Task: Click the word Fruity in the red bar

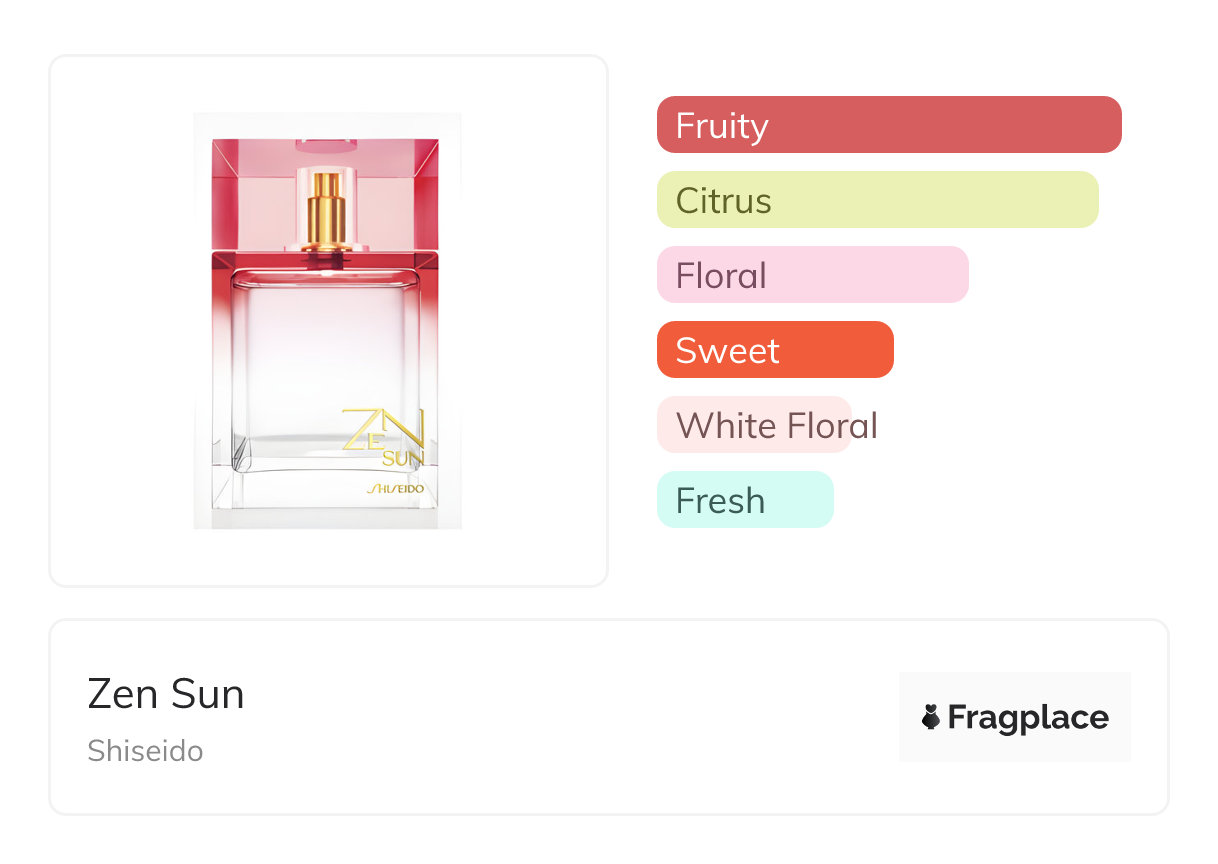Action: pyautogui.click(x=721, y=126)
